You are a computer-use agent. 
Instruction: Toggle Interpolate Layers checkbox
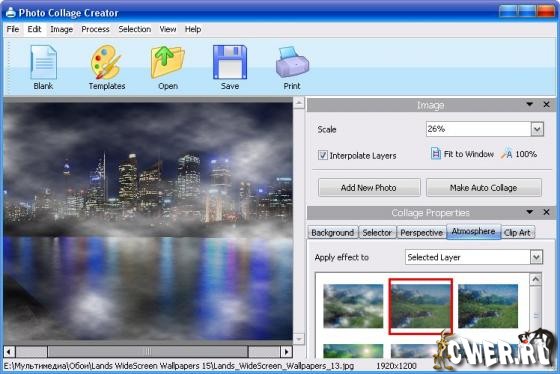coord(322,155)
